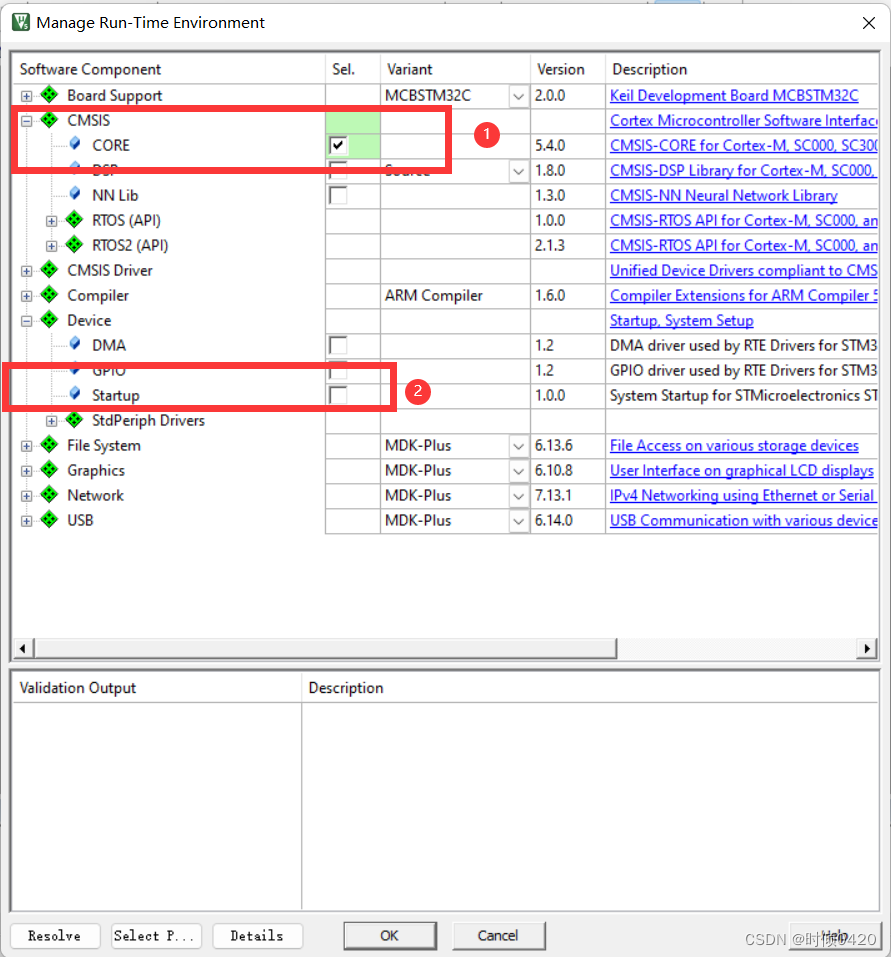Select the ARM Compiler variant cell
Image resolution: width=891 pixels, height=957 pixels.
[455, 295]
